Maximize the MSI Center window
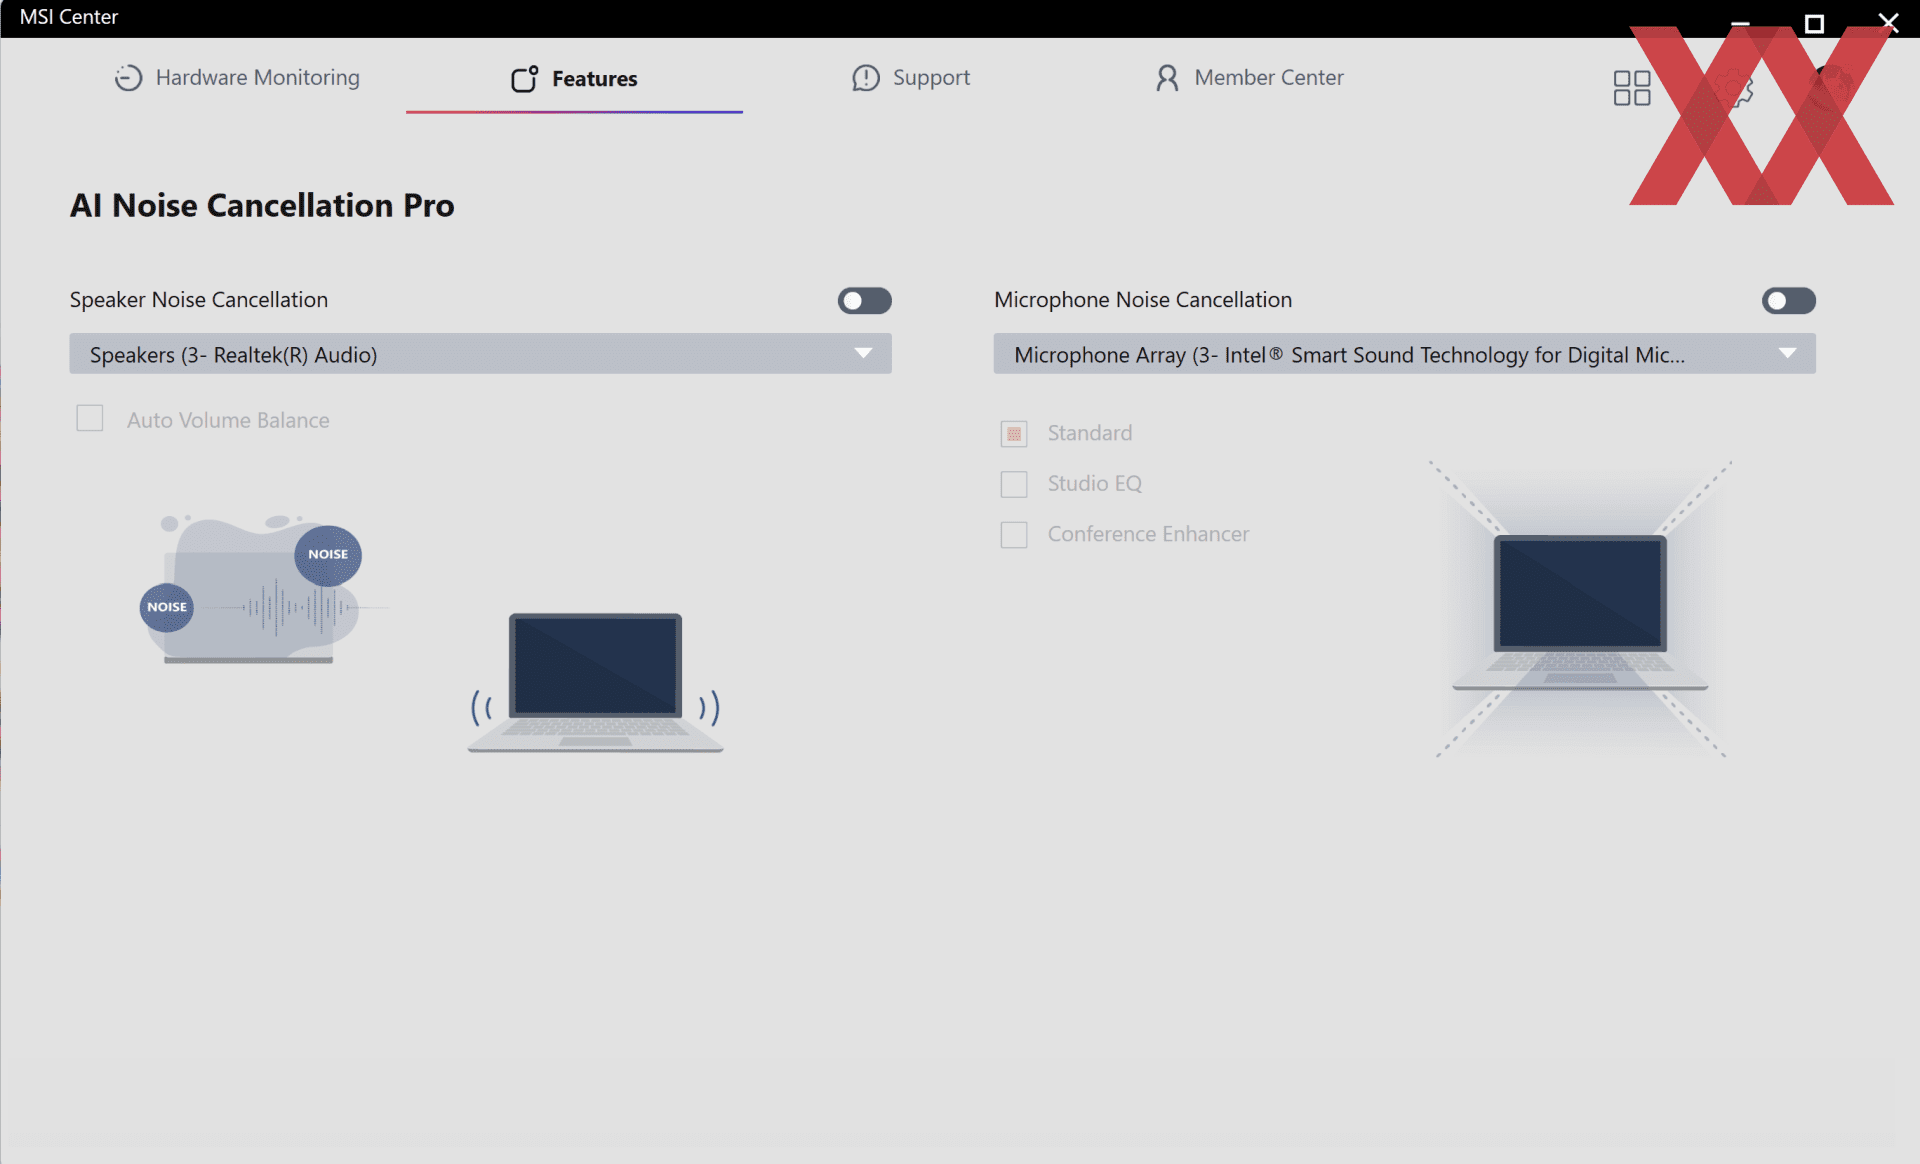This screenshot has height=1164, width=1920. (1814, 22)
